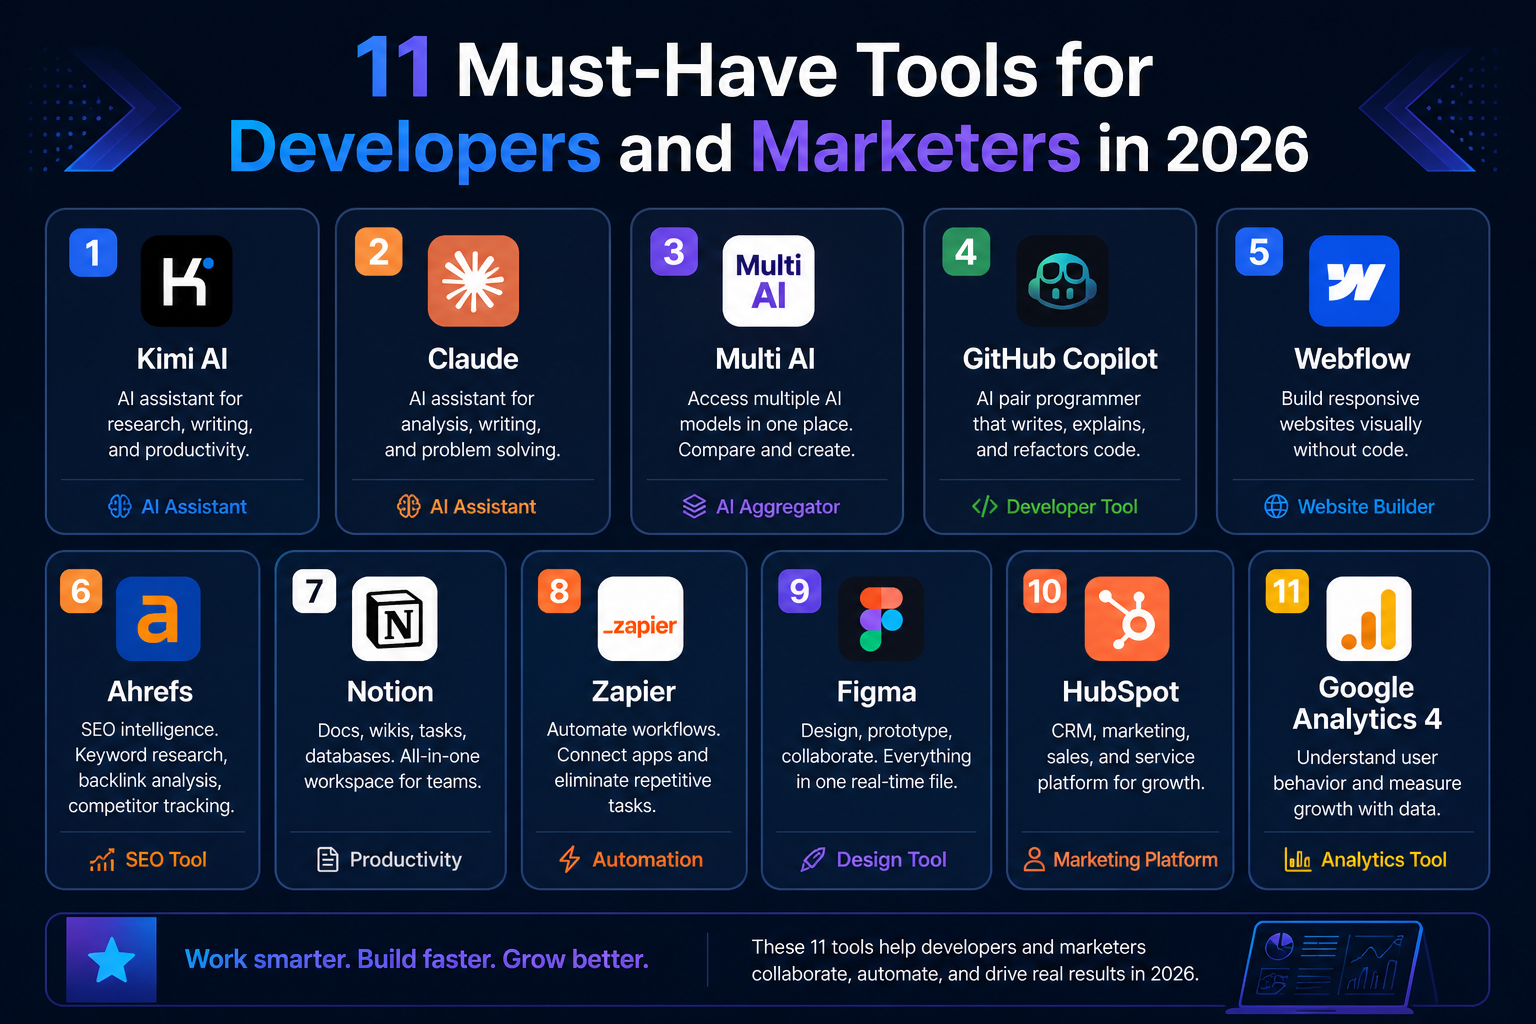
Task: Click the 'Kimi AI' title text
Action: (x=182, y=359)
